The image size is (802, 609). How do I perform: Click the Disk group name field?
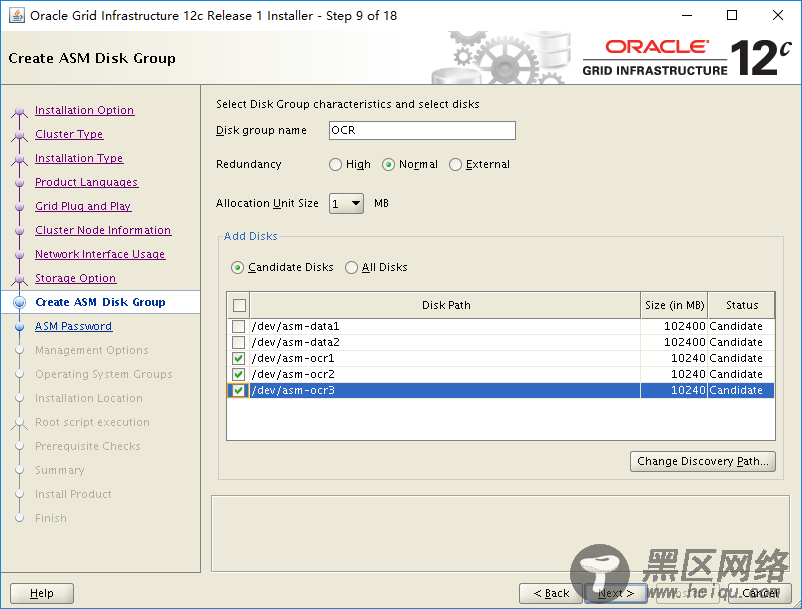pyautogui.click(x=422, y=130)
